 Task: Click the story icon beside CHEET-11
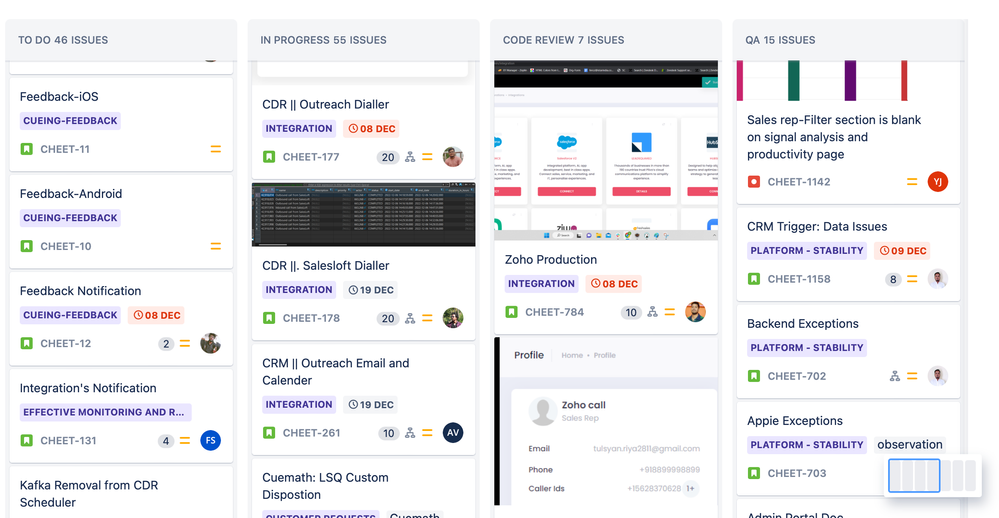[x=27, y=149]
